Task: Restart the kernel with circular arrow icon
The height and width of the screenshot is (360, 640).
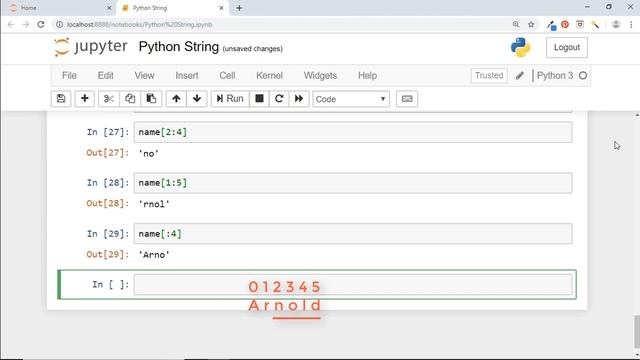Action: (x=279, y=99)
